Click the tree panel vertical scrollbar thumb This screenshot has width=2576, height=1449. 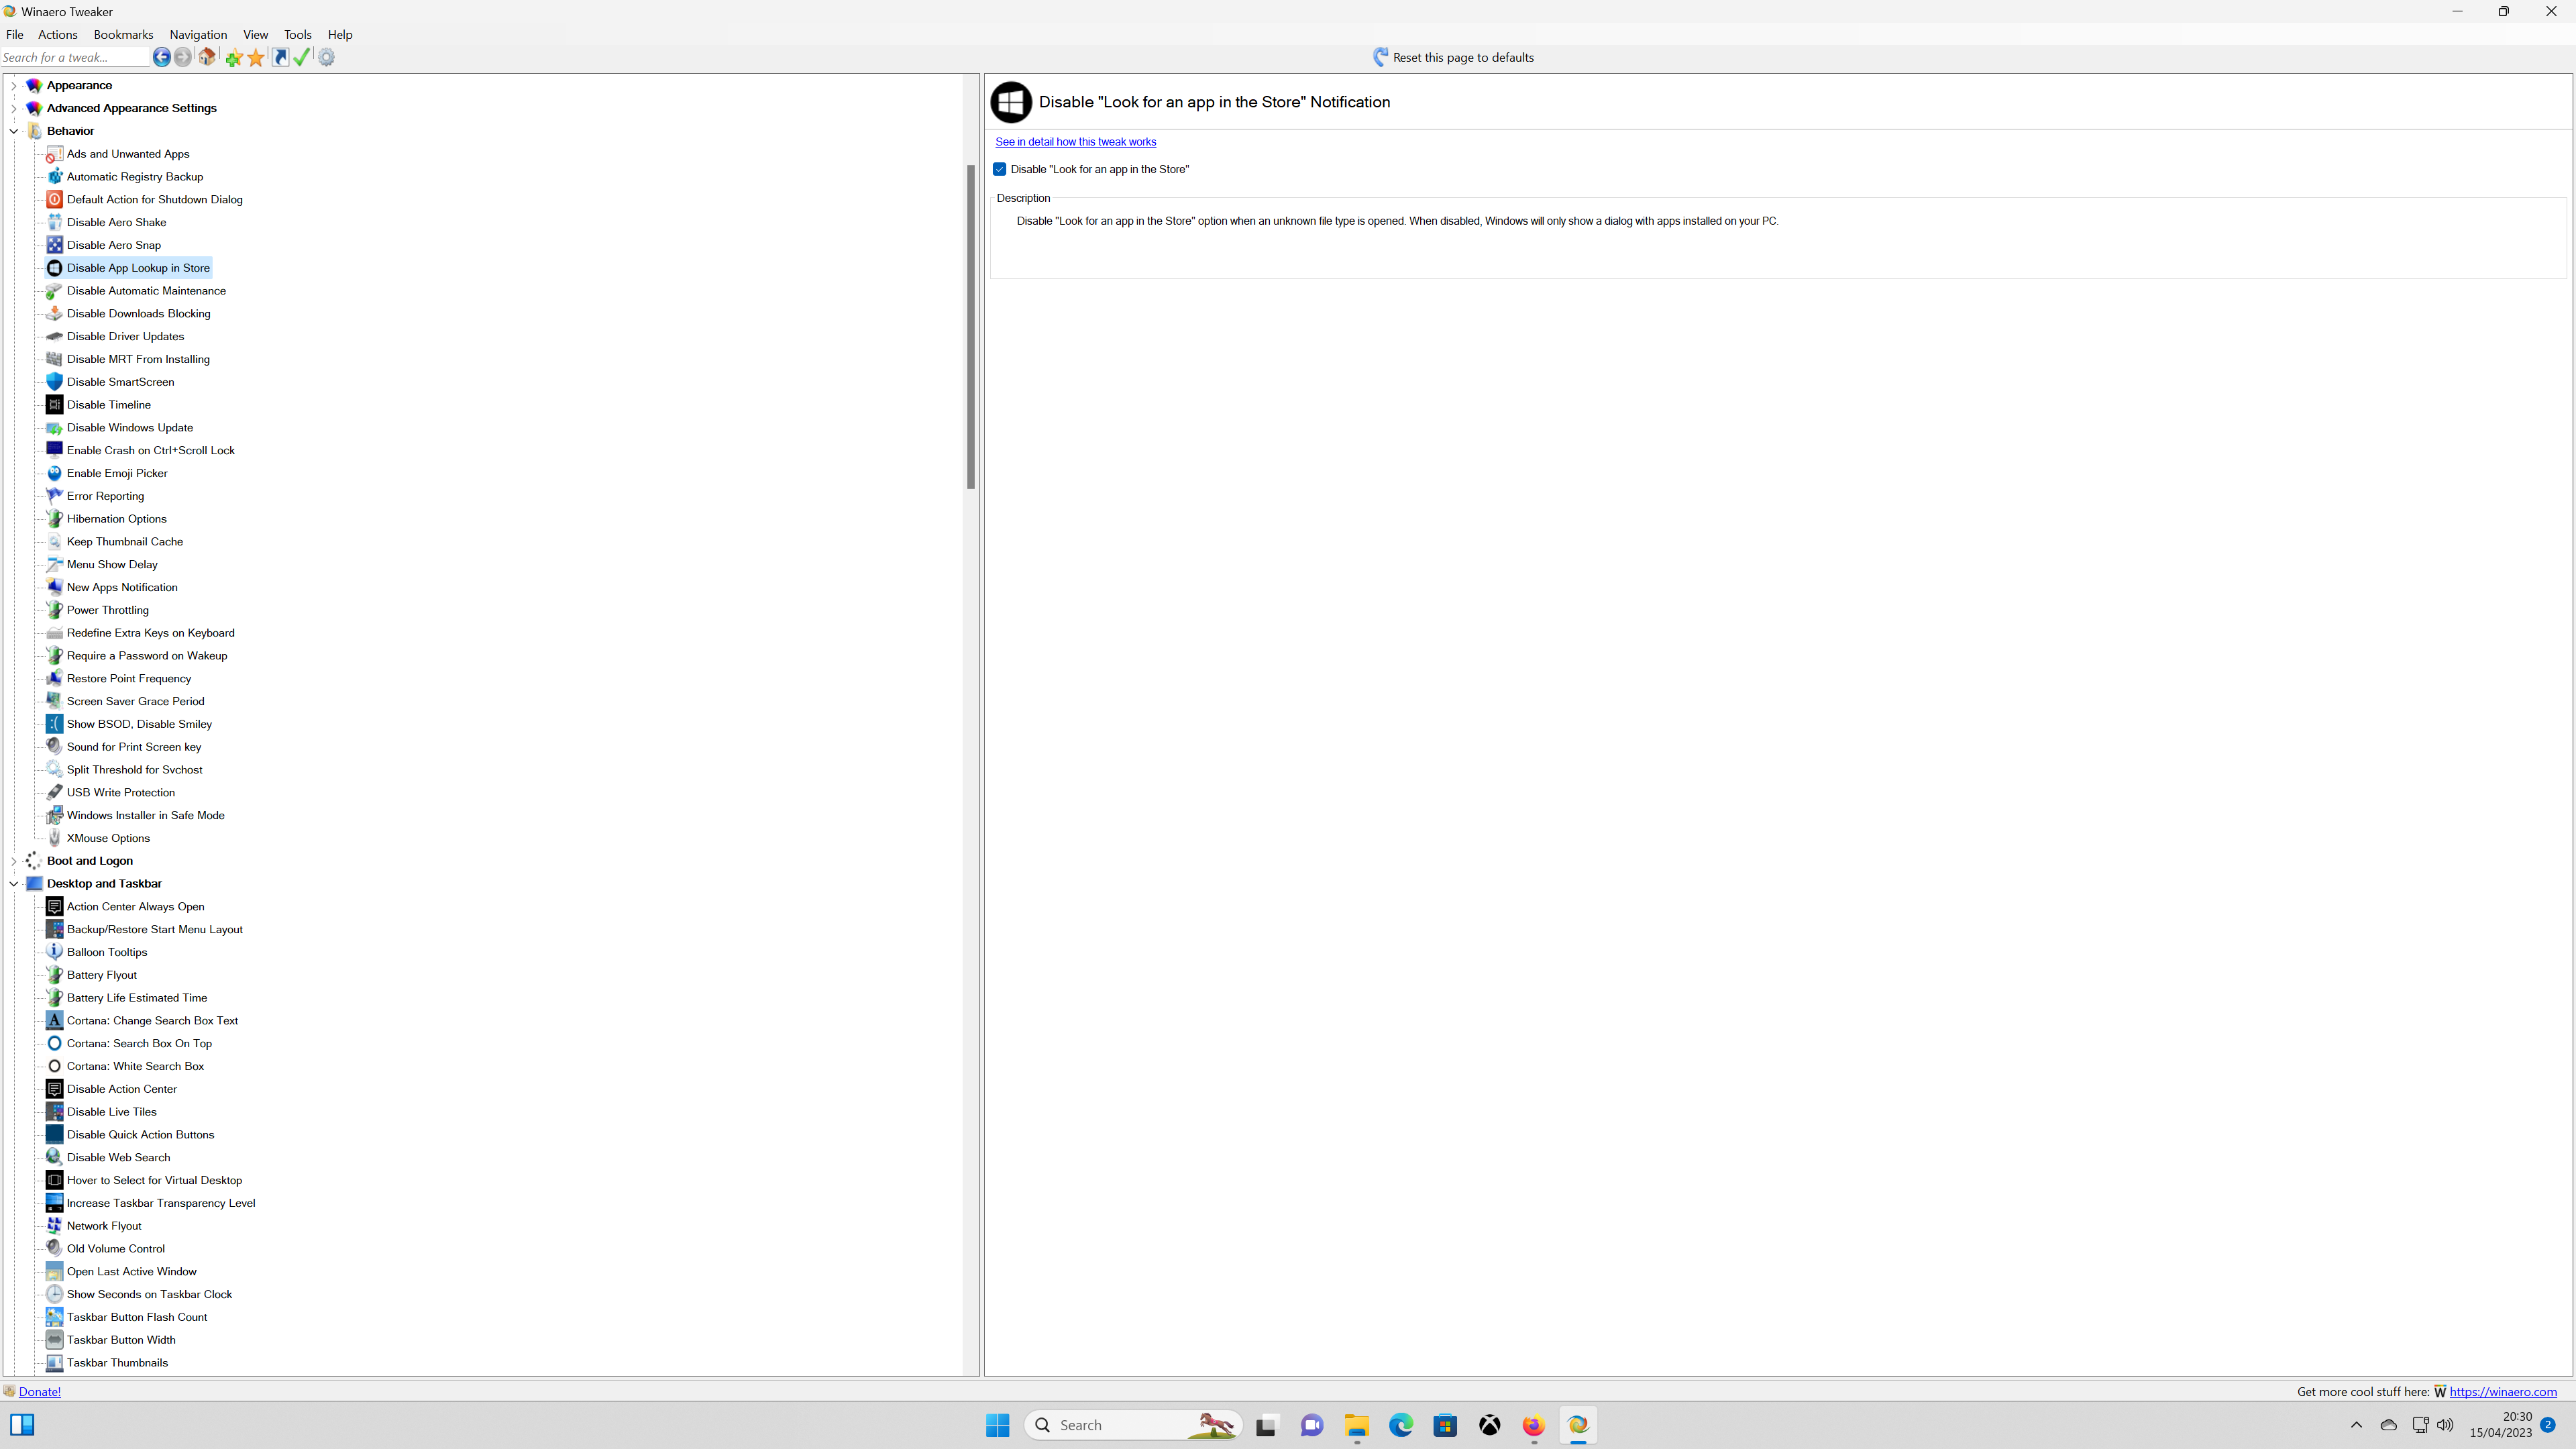click(x=970, y=326)
